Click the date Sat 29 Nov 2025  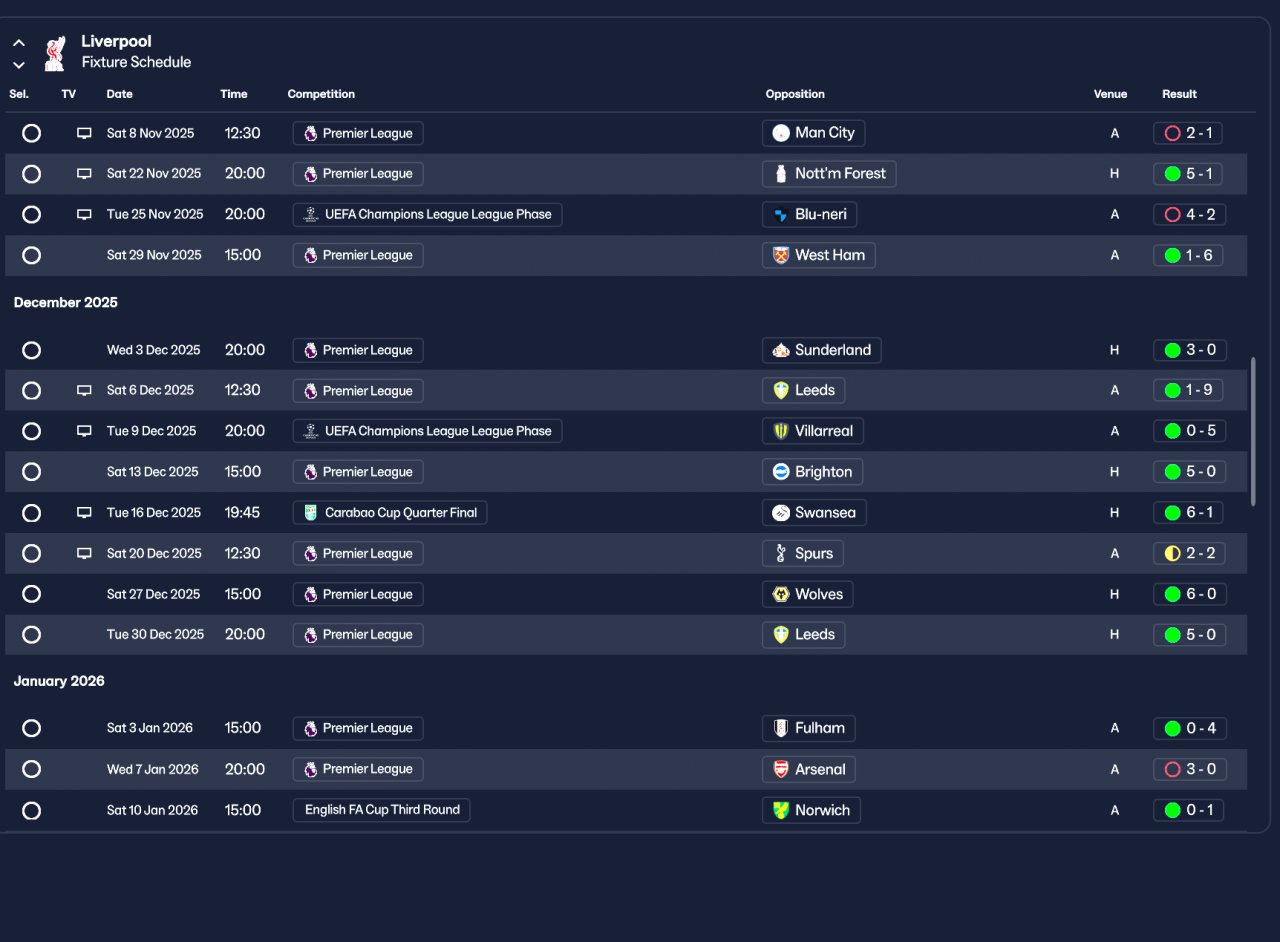(154, 255)
